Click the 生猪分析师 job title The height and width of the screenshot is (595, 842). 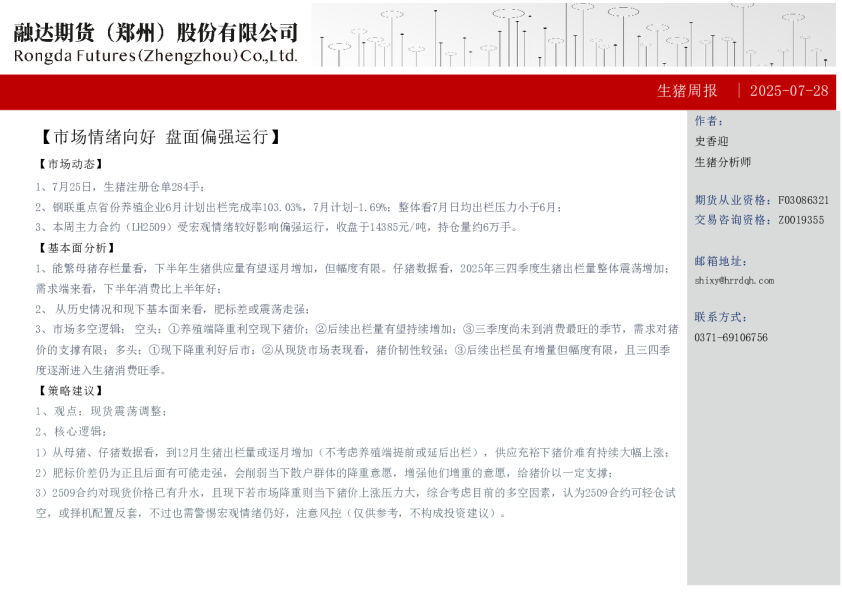coord(723,162)
